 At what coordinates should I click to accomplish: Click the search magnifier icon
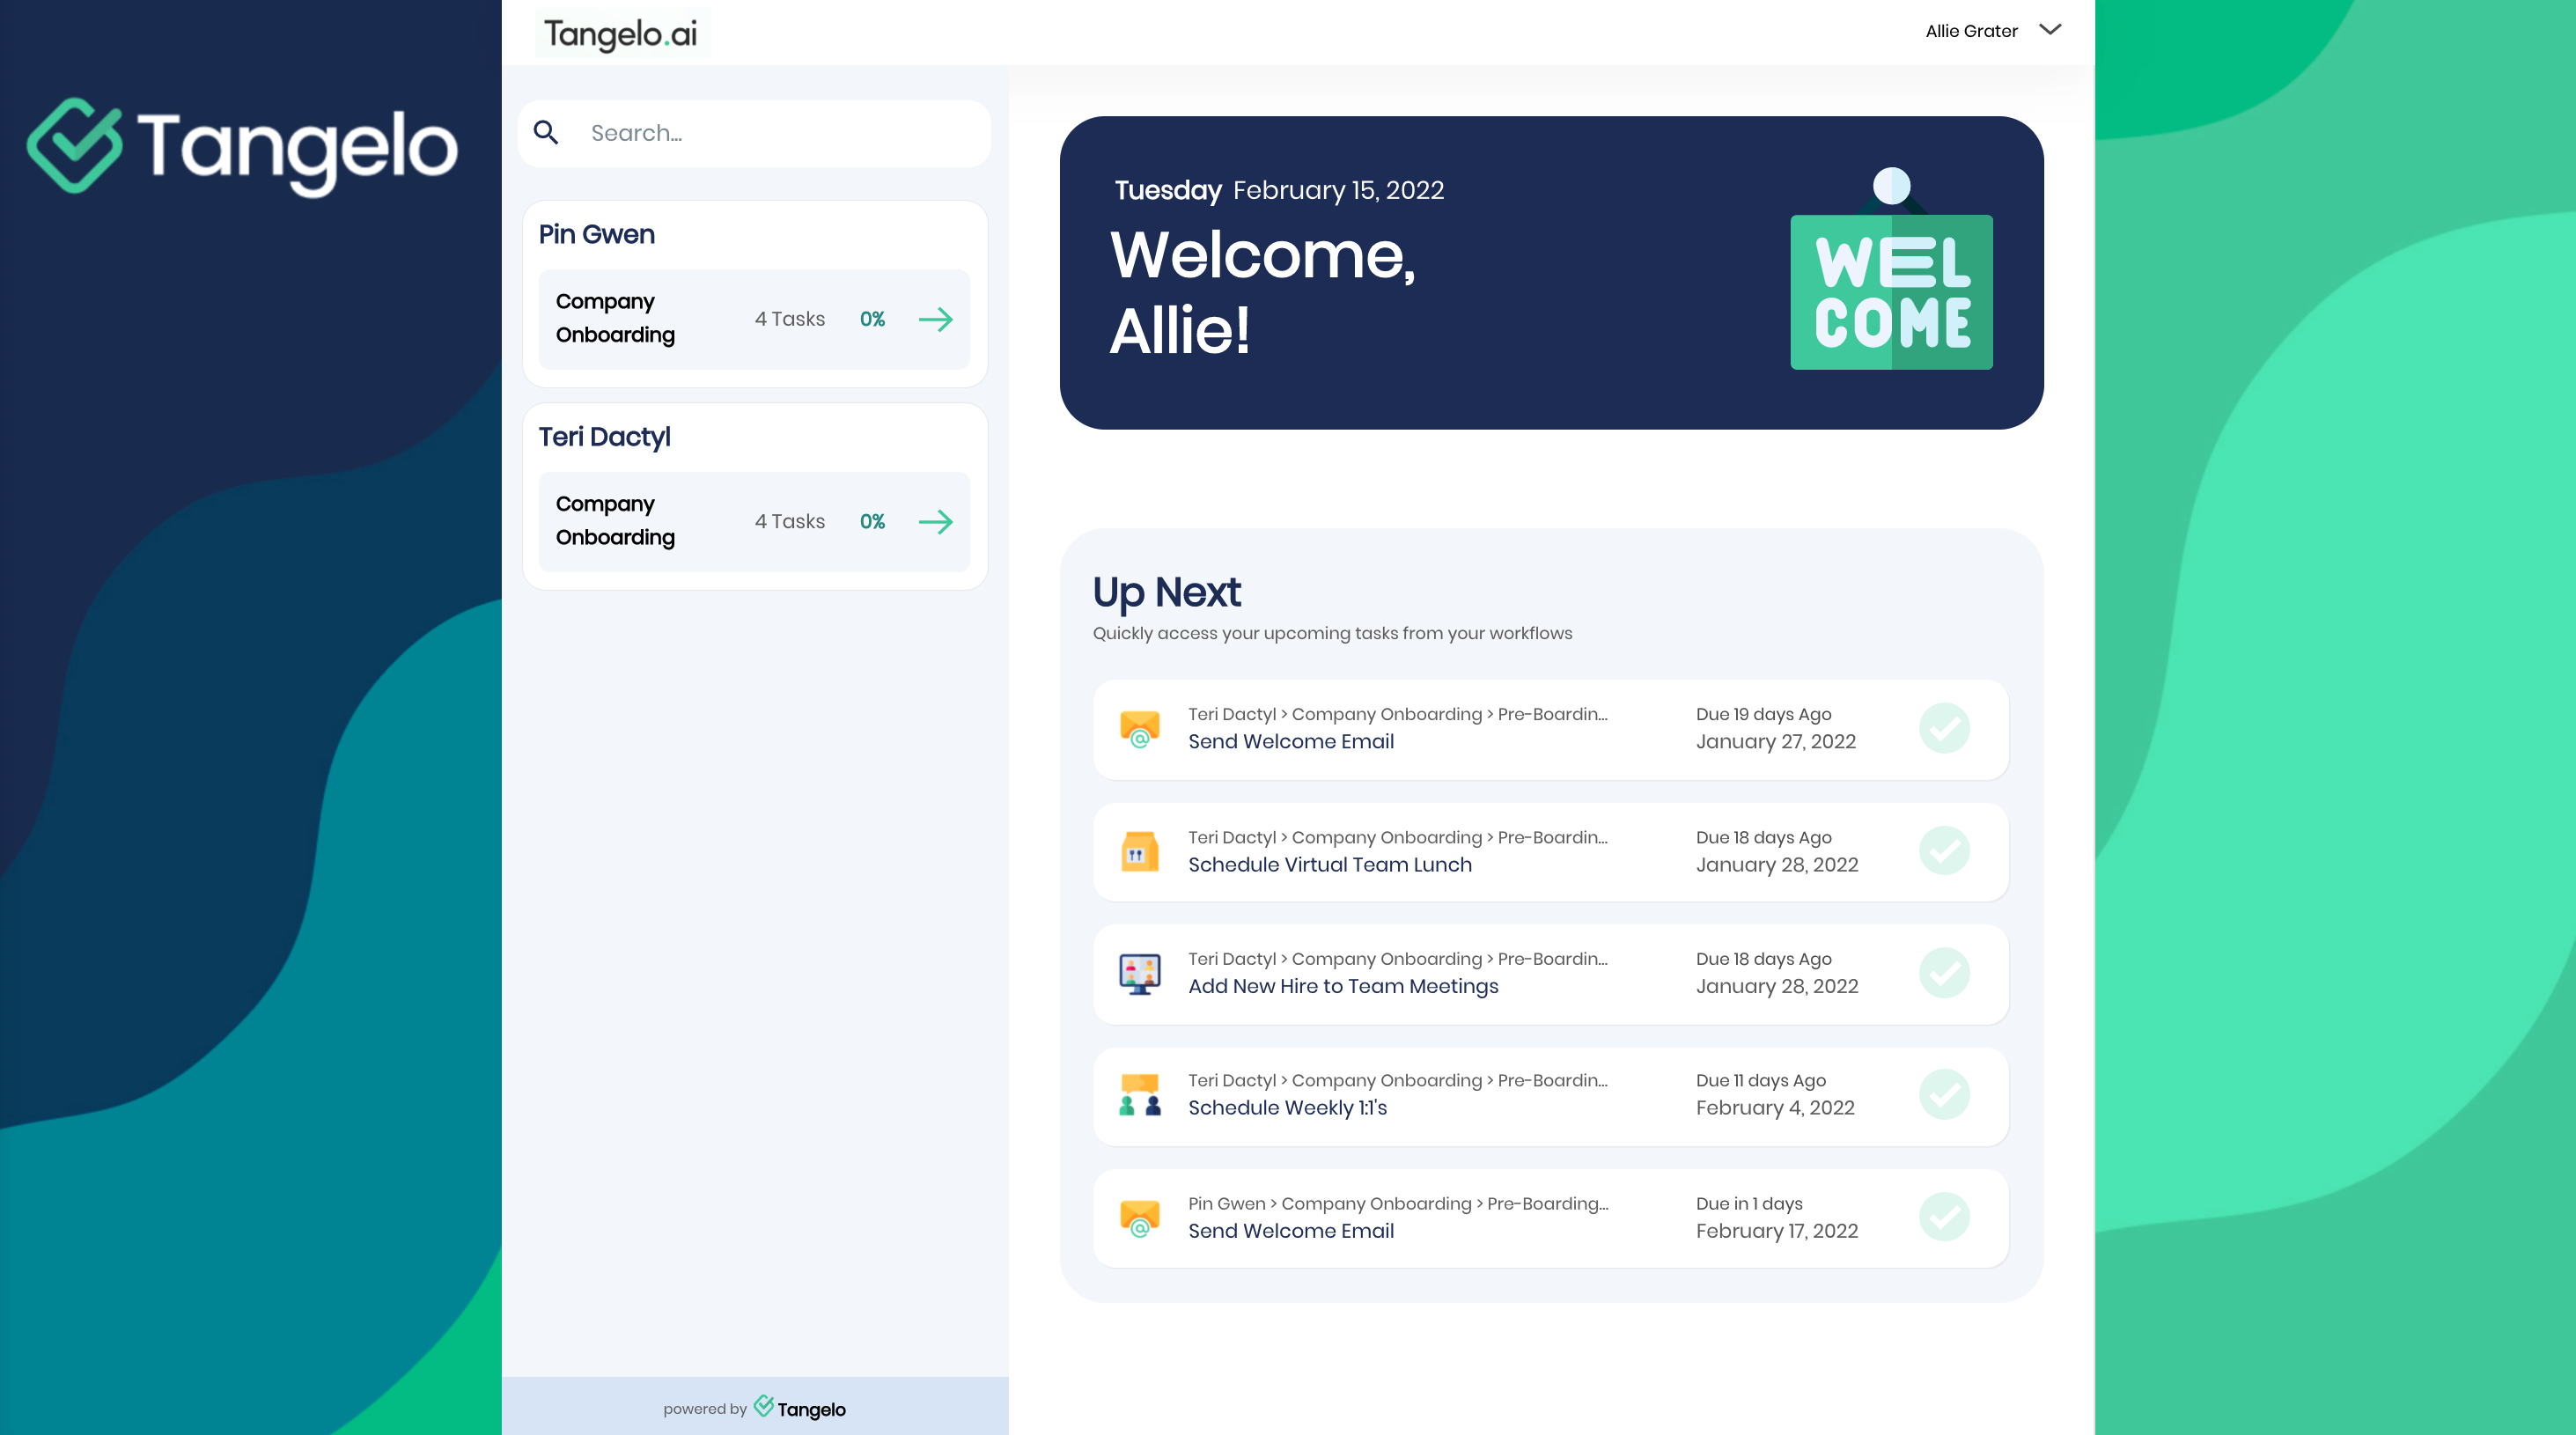[x=546, y=132]
